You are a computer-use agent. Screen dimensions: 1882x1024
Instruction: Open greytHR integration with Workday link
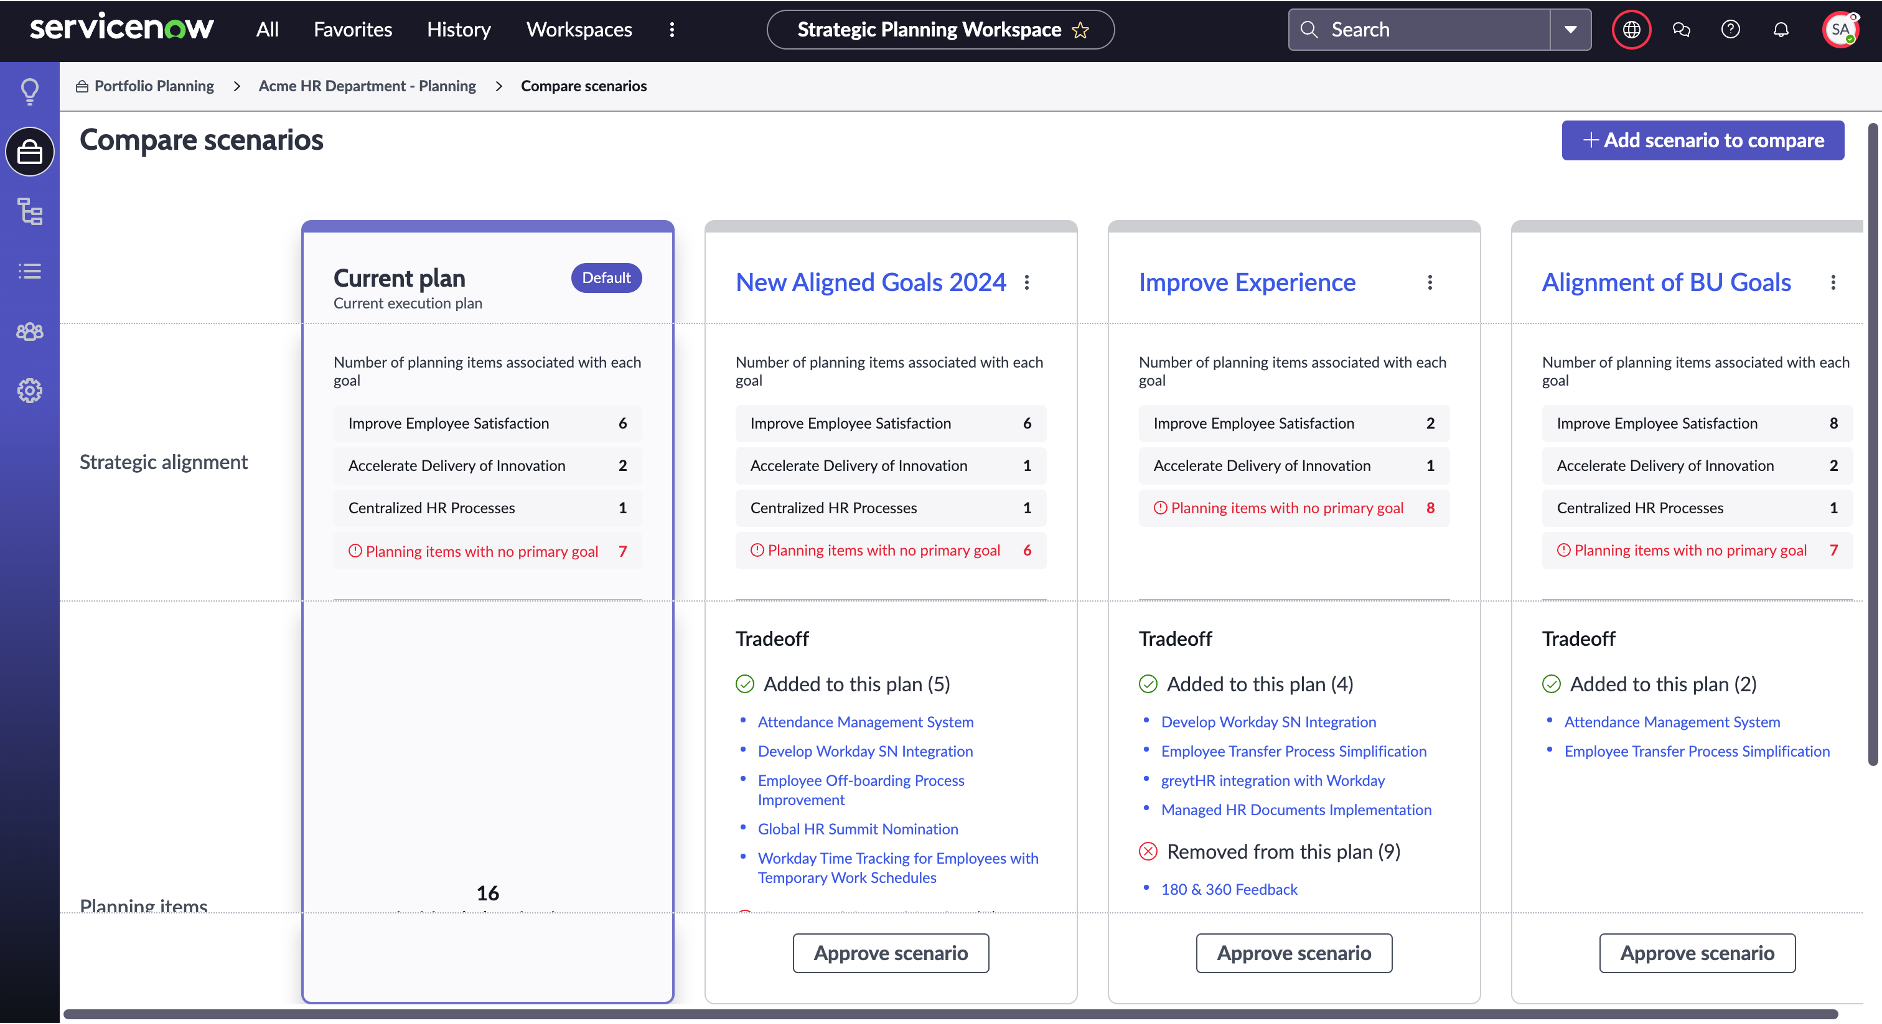coord(1273,780)
